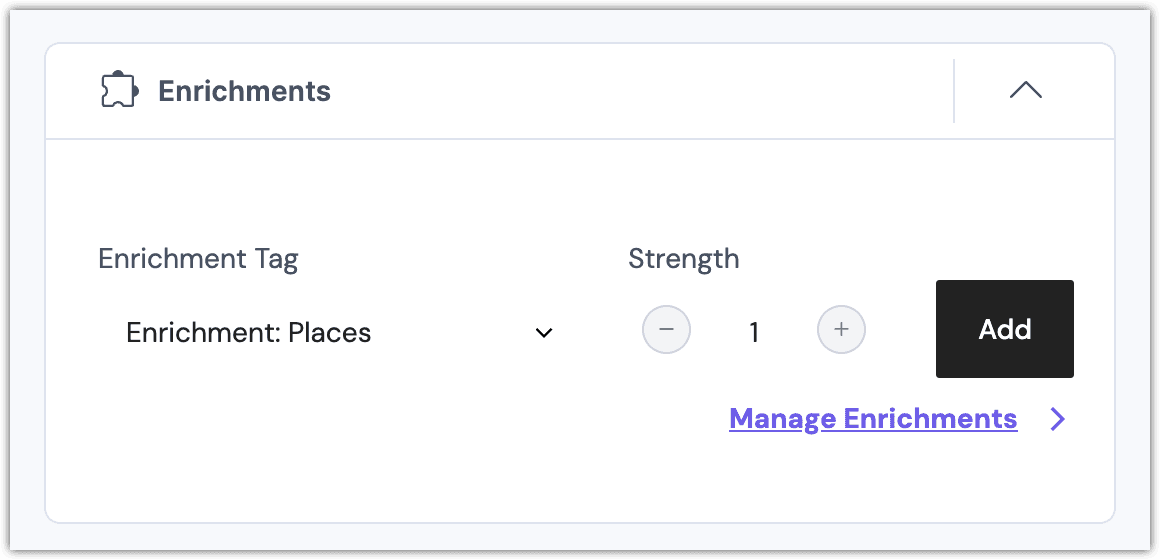Screen dimensions: 1160x560
Task: Click the arrow beside Manage Enrichments
Action: click(1058, 419)
